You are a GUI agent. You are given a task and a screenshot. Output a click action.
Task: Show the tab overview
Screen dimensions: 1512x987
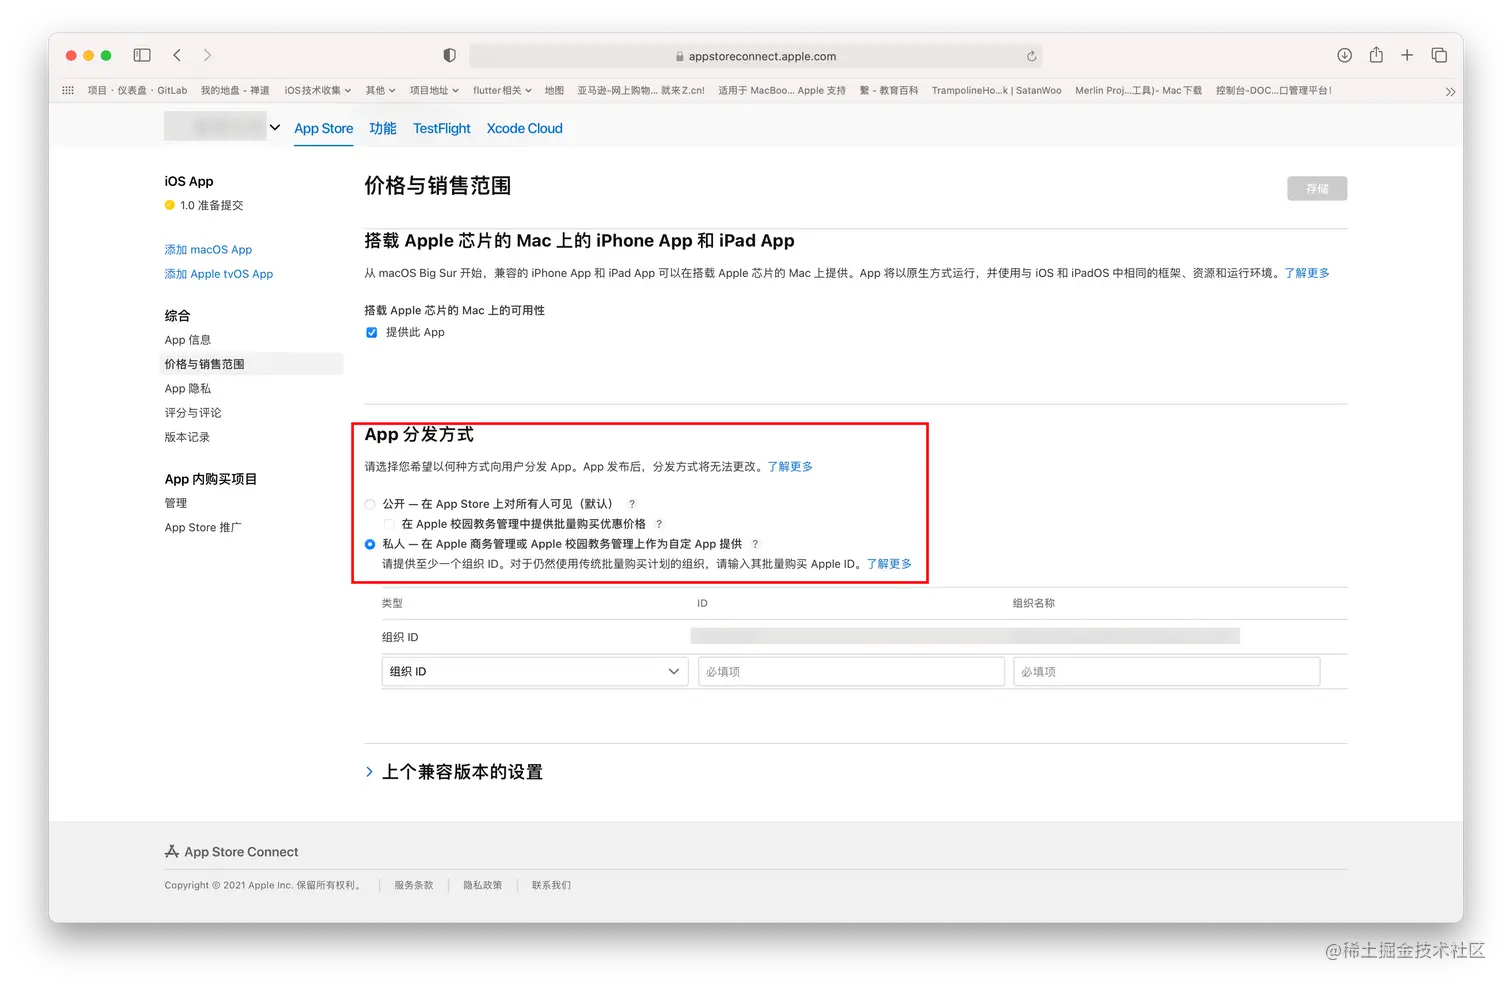click(x=1439, y=55)
